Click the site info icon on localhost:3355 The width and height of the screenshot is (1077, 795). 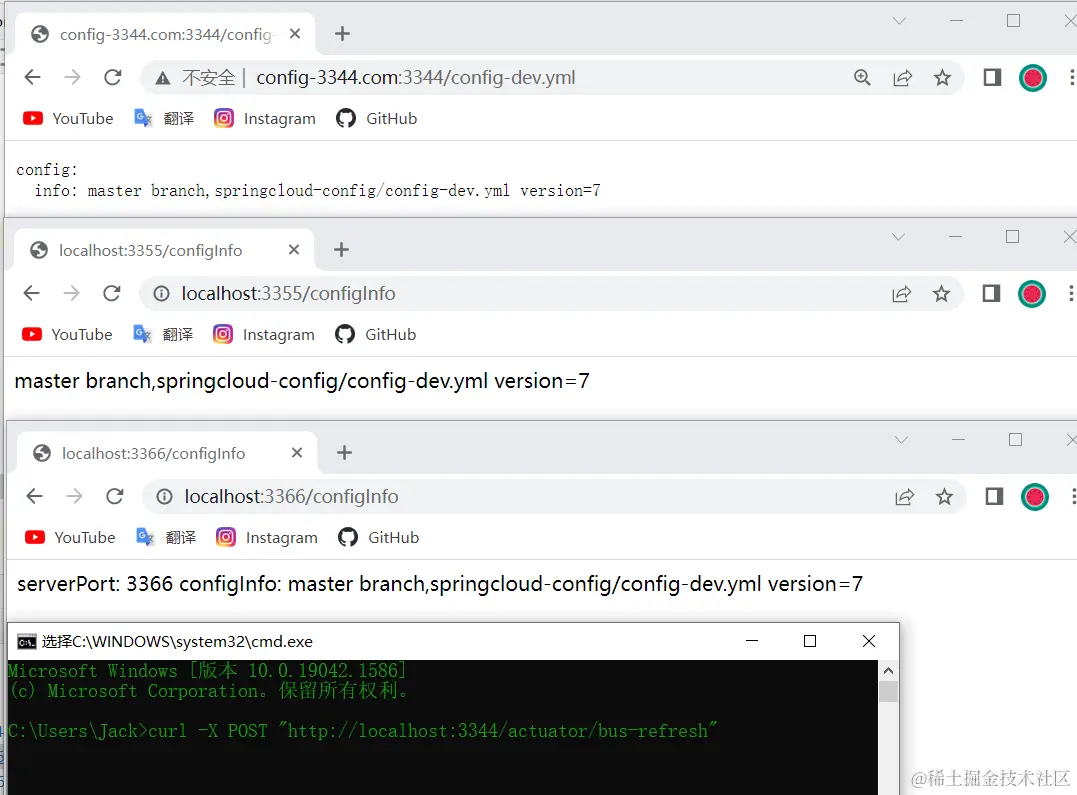pos(162,293)
